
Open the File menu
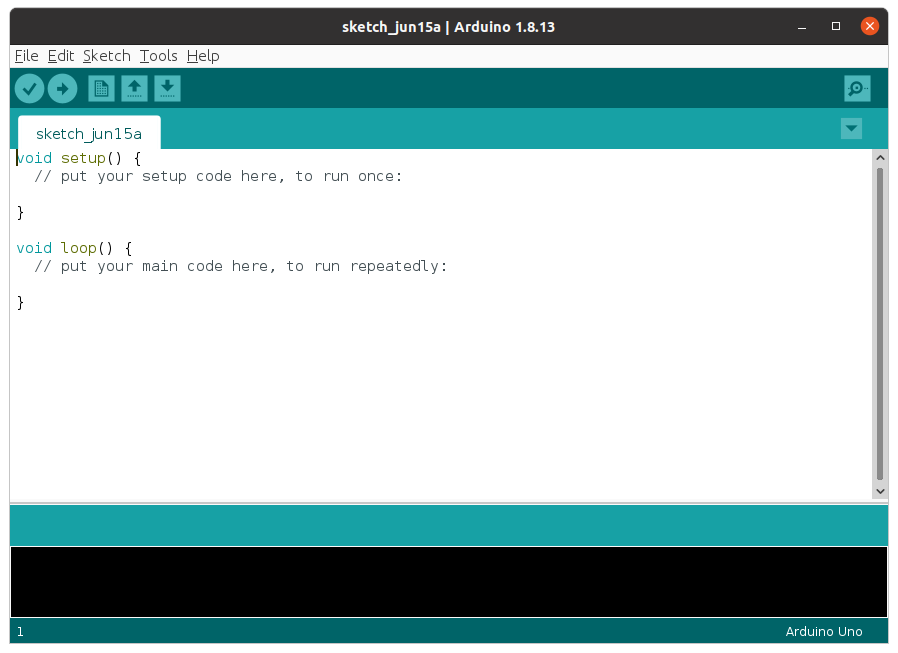26,56
